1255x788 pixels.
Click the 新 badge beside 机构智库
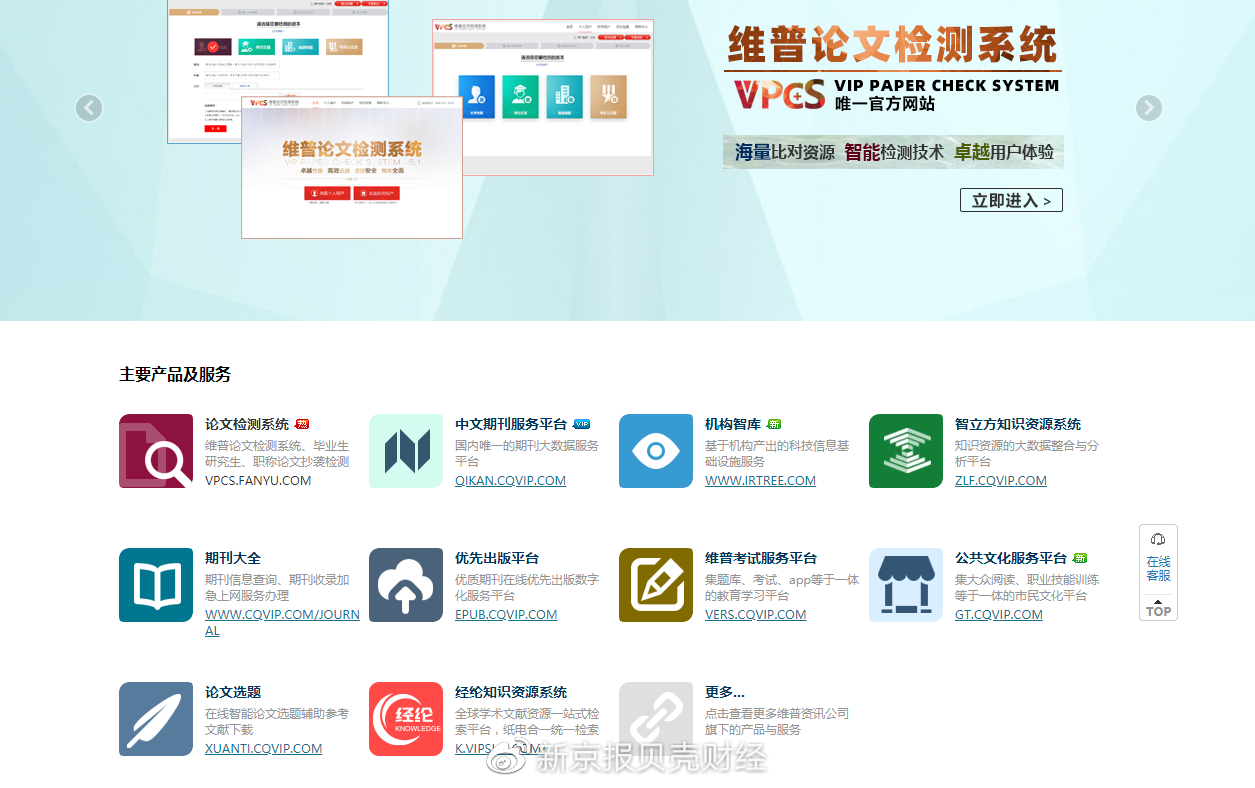click(x=774, y=424)
